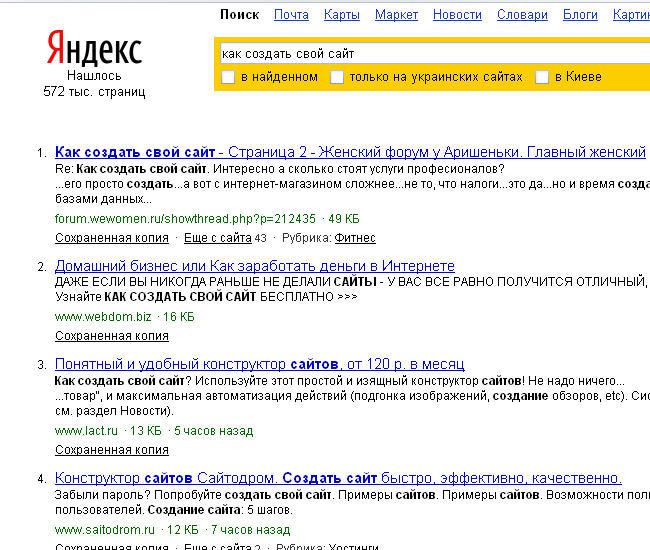Open the Почта service link
Image resolution: width=650 pixels, height=550 pixels.
tap(291, 15)
